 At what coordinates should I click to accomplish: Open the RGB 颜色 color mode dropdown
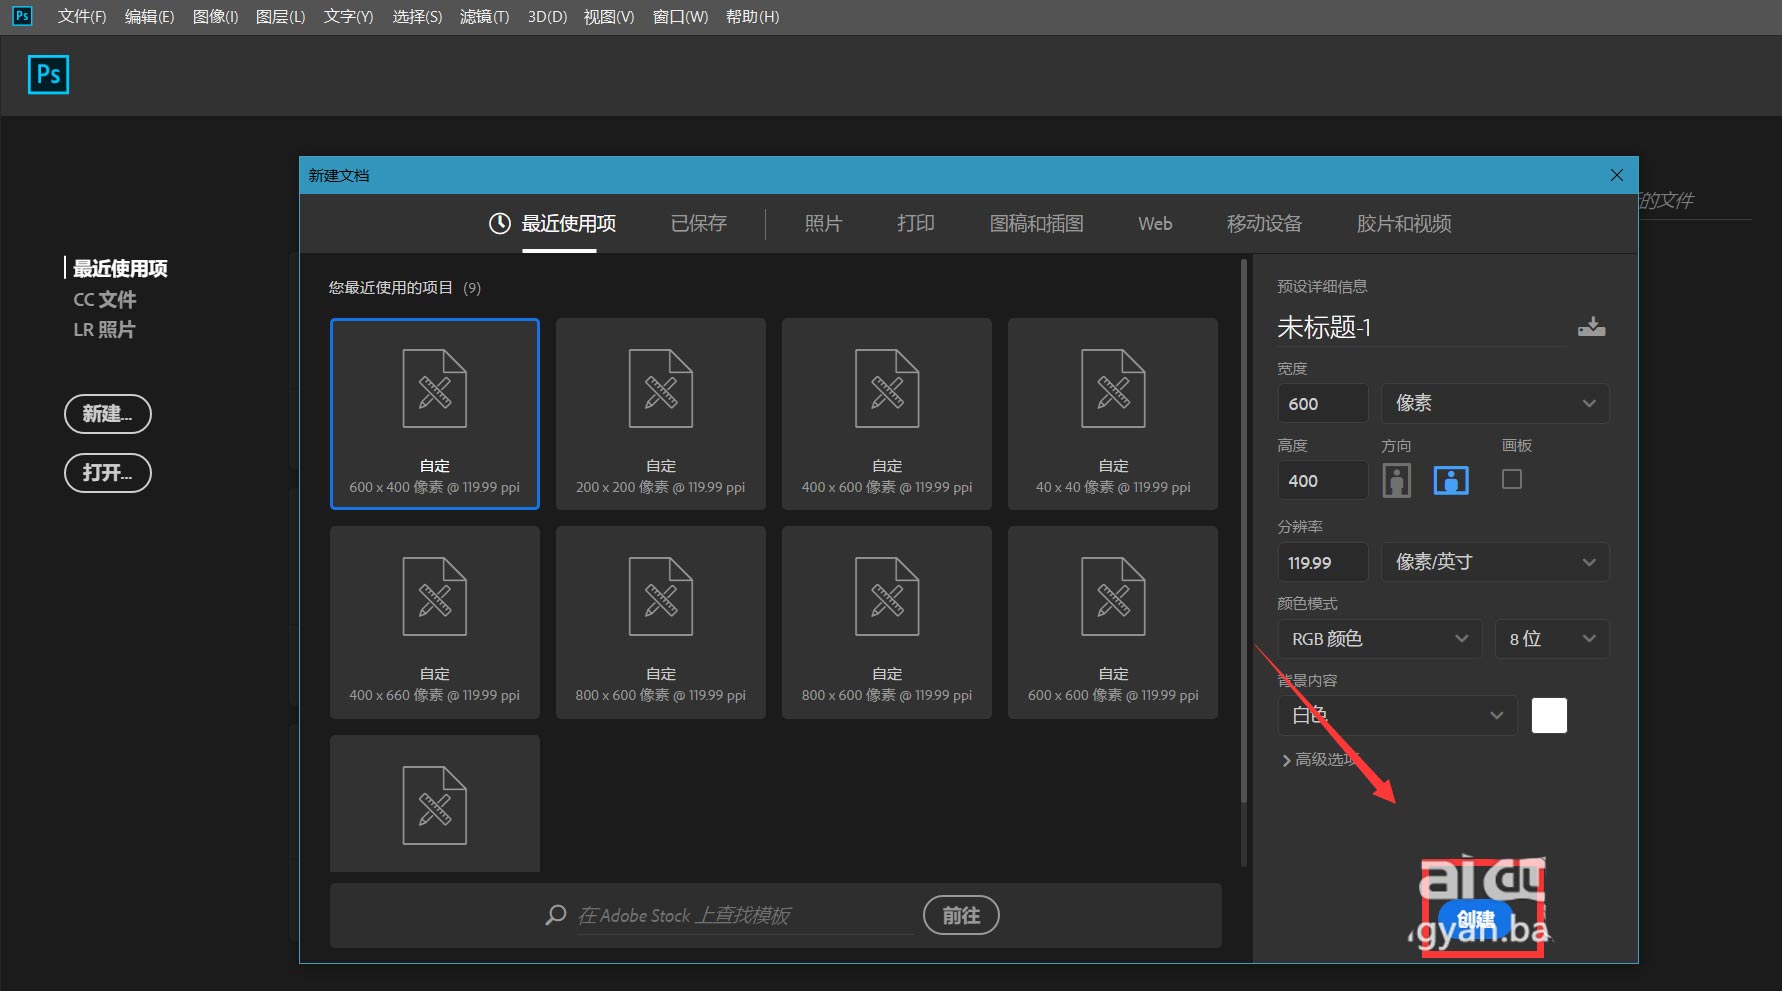[x=1380, y=639]
